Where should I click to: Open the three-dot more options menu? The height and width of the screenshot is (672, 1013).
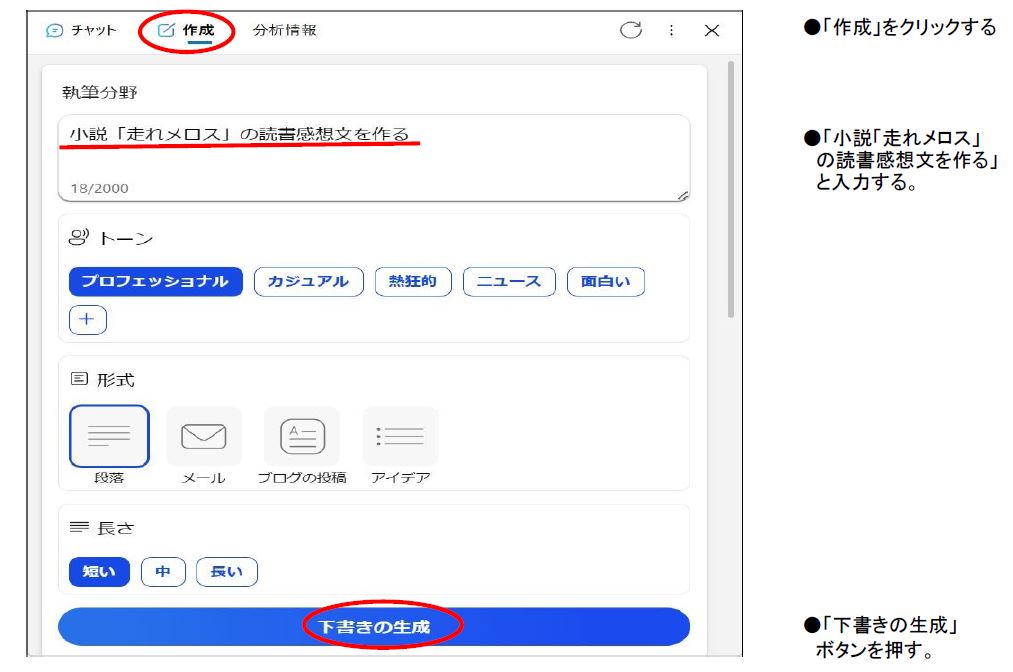671,30
